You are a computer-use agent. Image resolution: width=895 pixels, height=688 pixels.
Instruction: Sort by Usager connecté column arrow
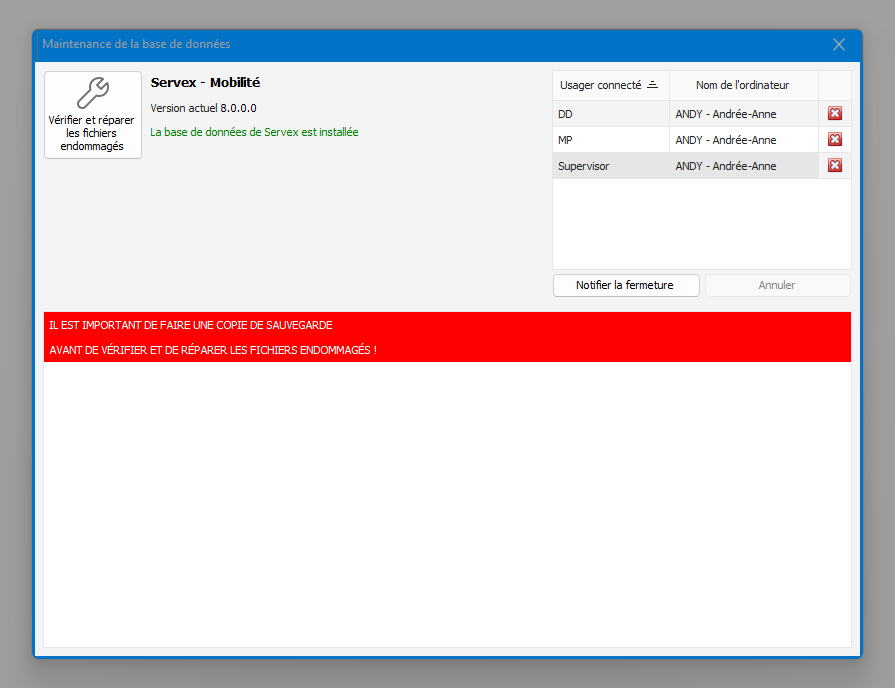[652, 86]
